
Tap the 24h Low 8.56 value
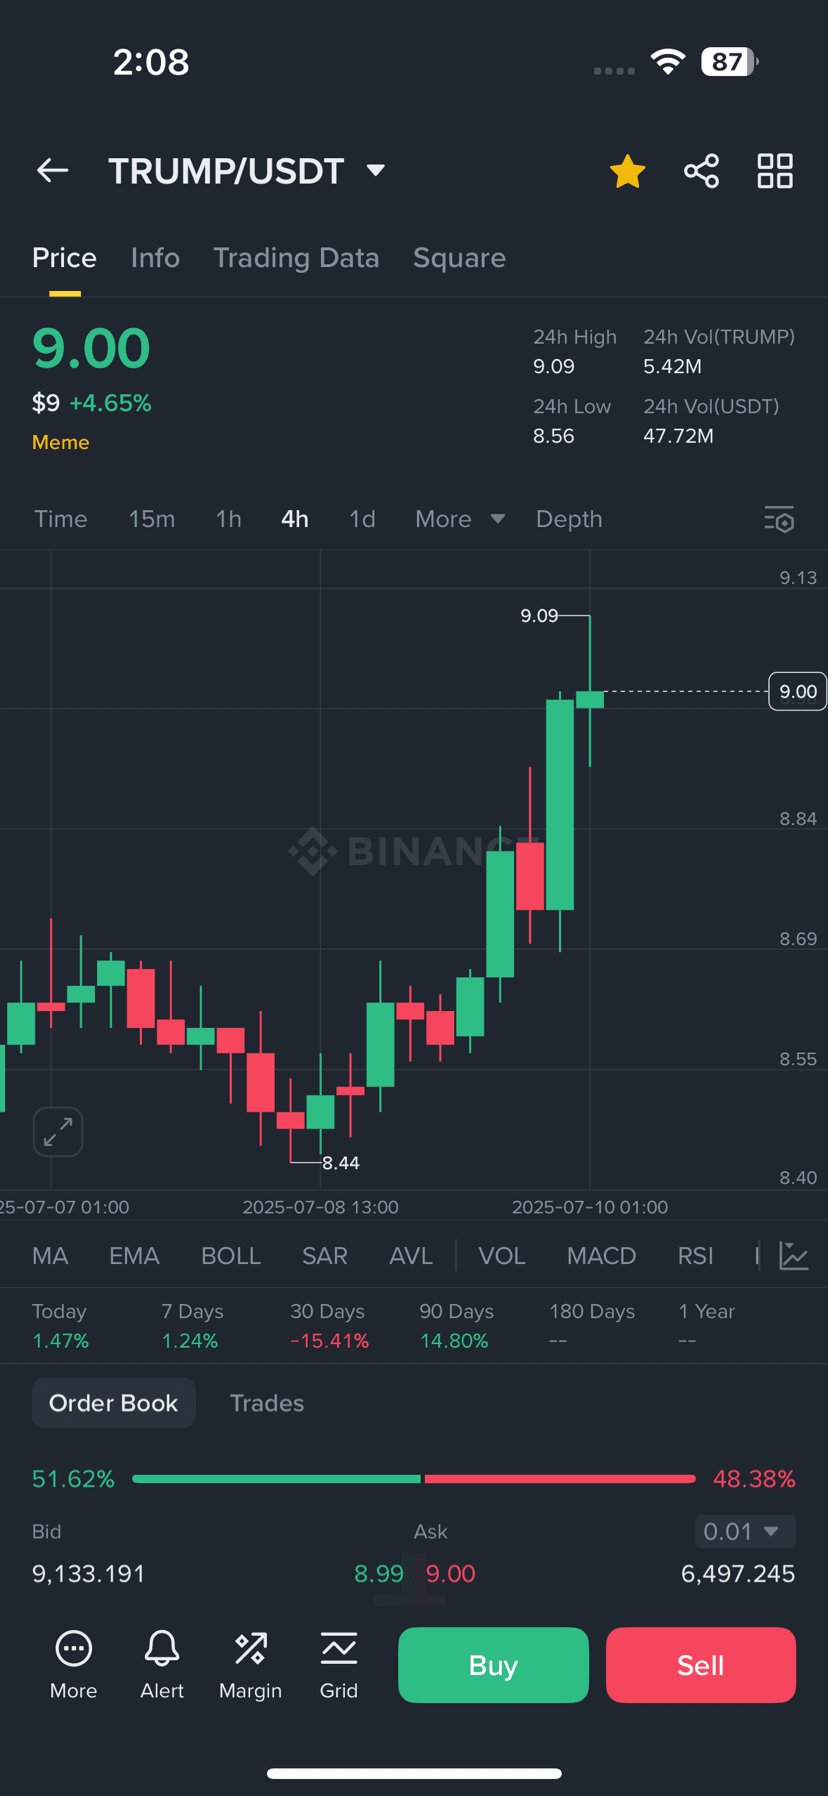tap(554, 436)
